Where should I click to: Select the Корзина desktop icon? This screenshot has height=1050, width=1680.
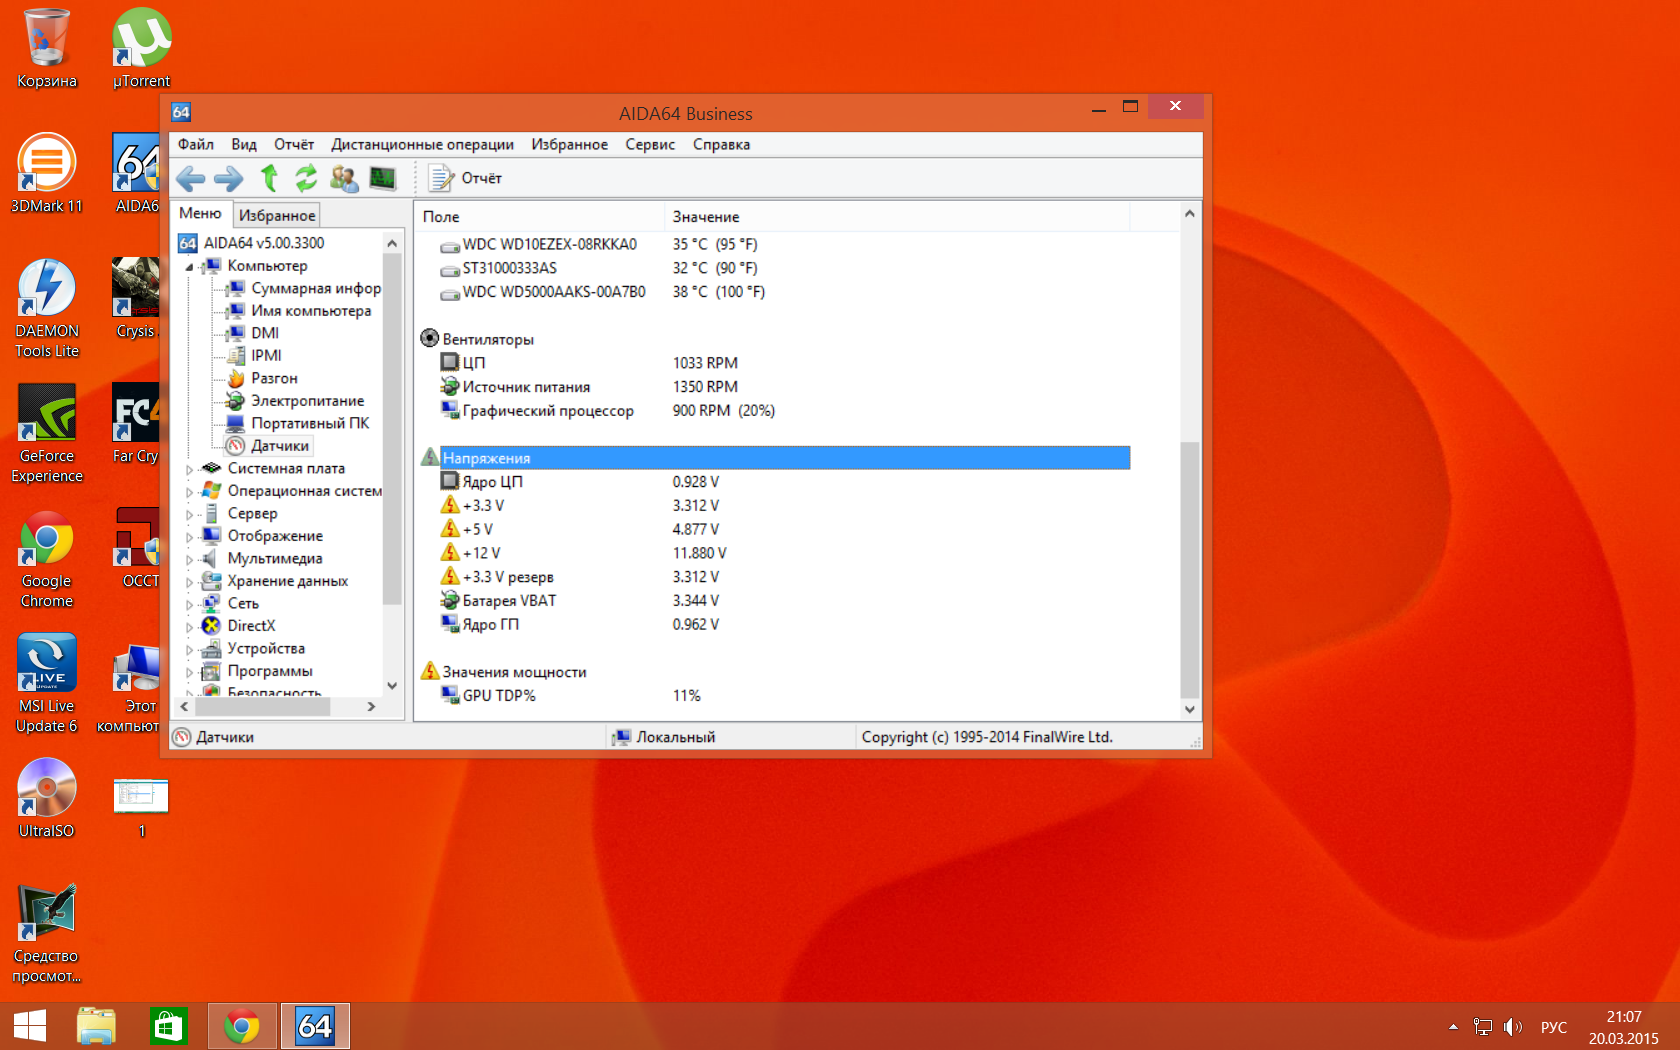point(46,48)
